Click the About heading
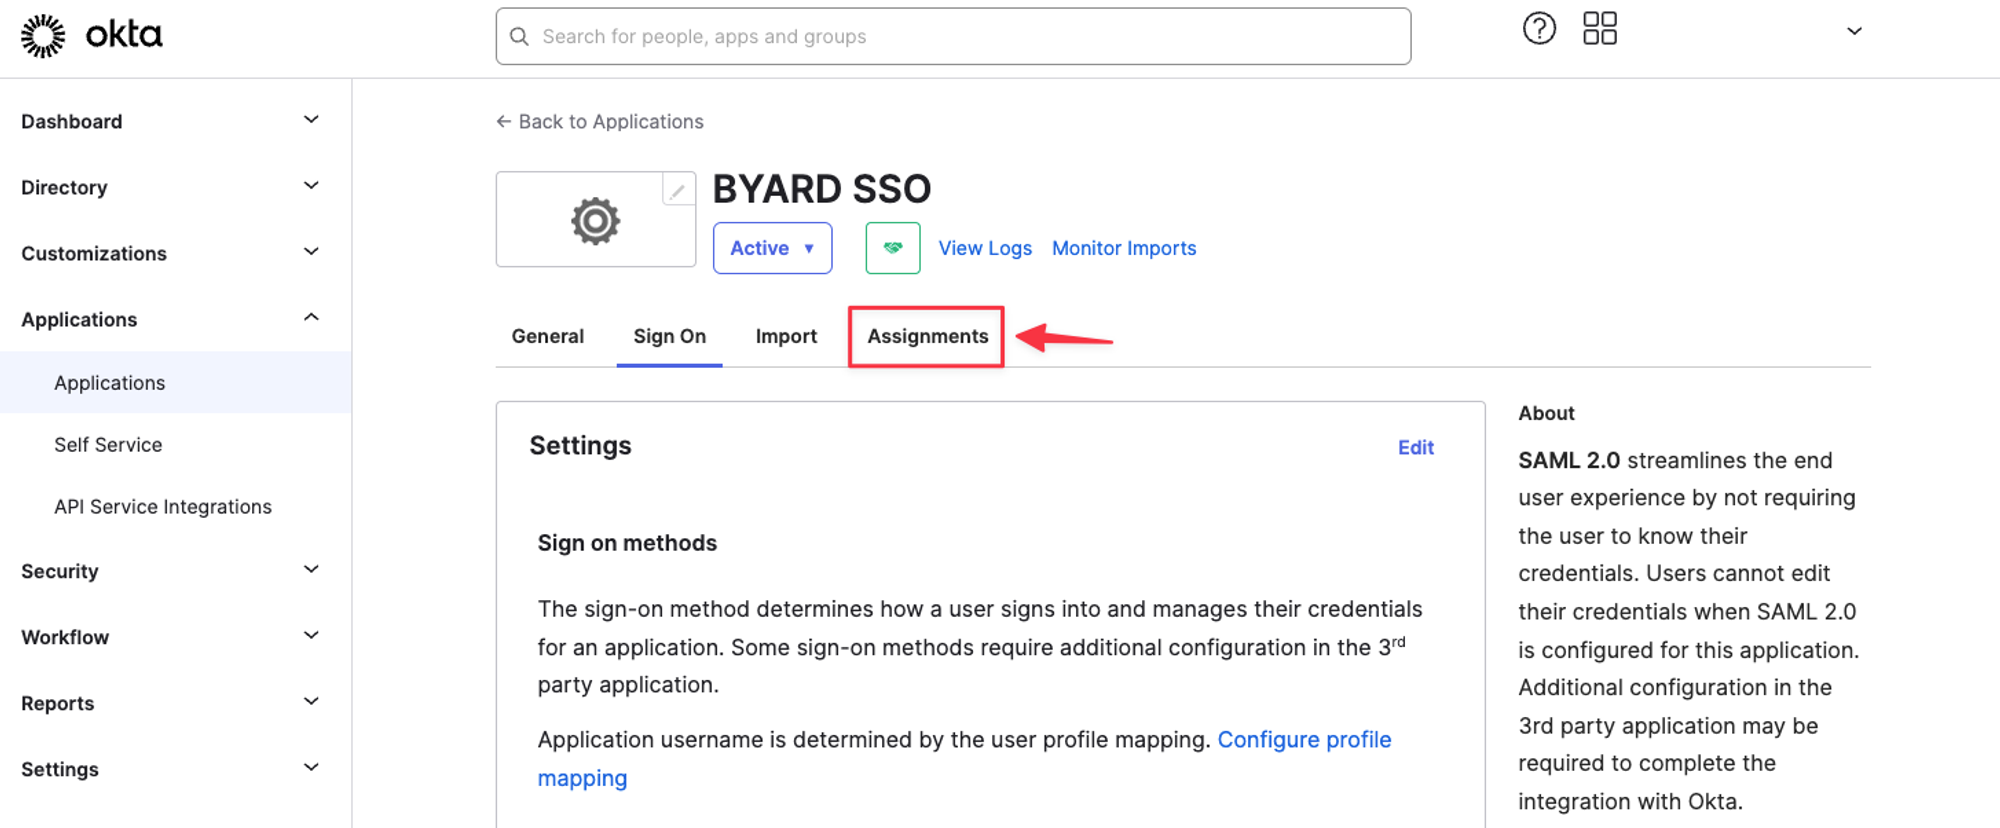Viewport: 2000px width, 828px height. [x=1546, y=413]
